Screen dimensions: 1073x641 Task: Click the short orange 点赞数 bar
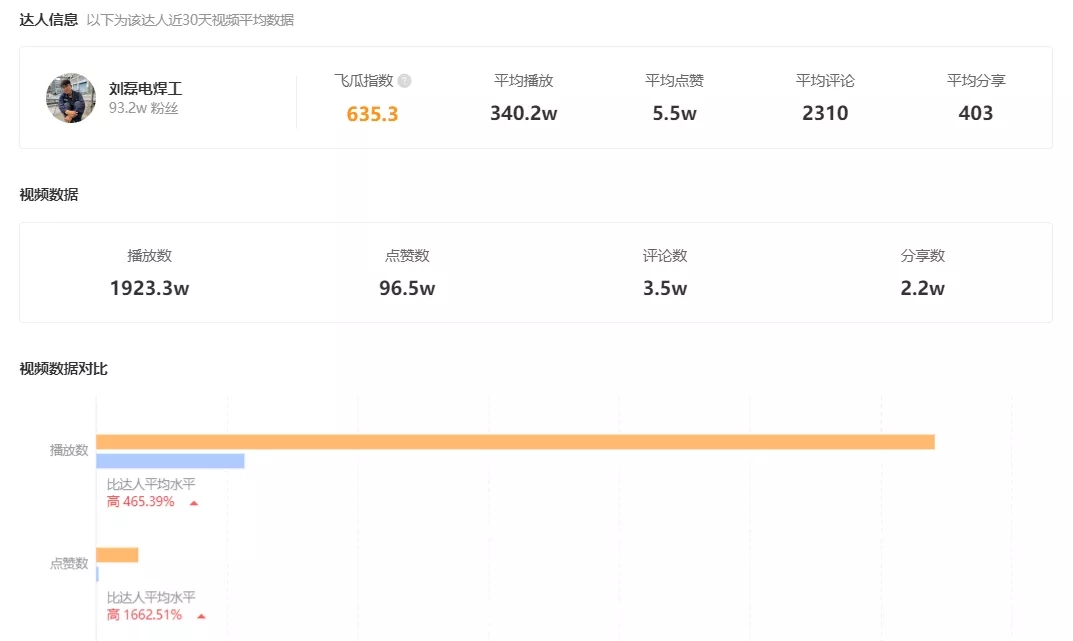point(118,553)
